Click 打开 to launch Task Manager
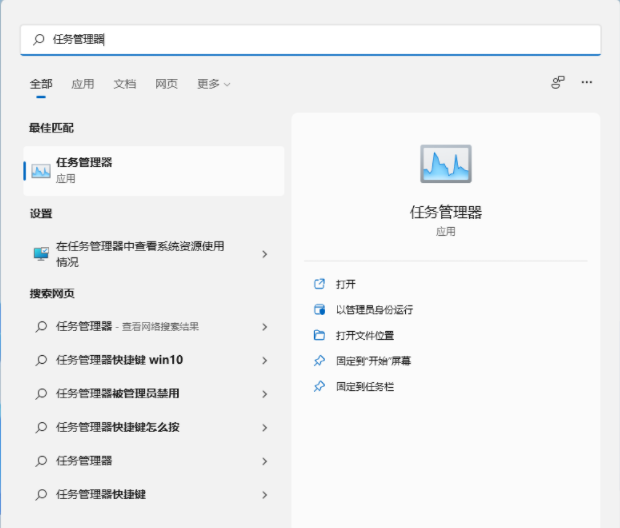Image resolution: width=620 pixels, height=528 pixels. 346,284
